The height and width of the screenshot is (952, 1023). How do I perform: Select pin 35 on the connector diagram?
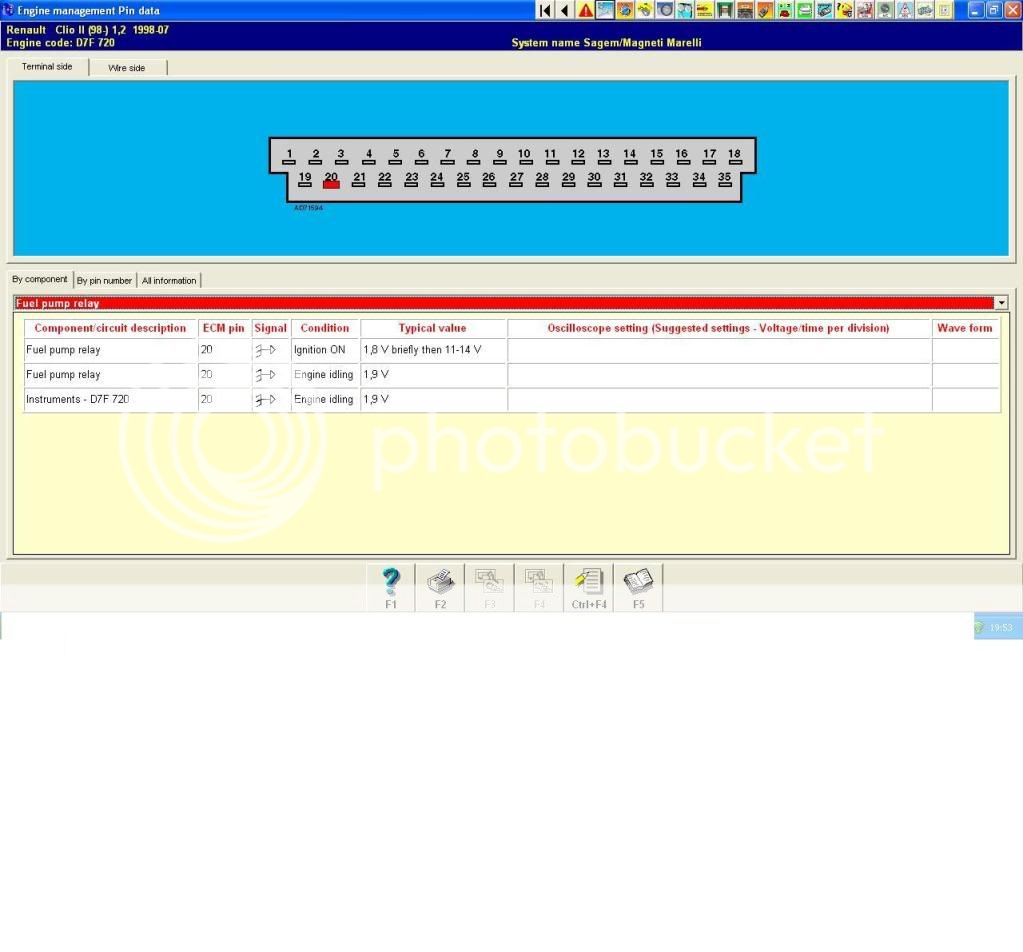click(724, 179)
